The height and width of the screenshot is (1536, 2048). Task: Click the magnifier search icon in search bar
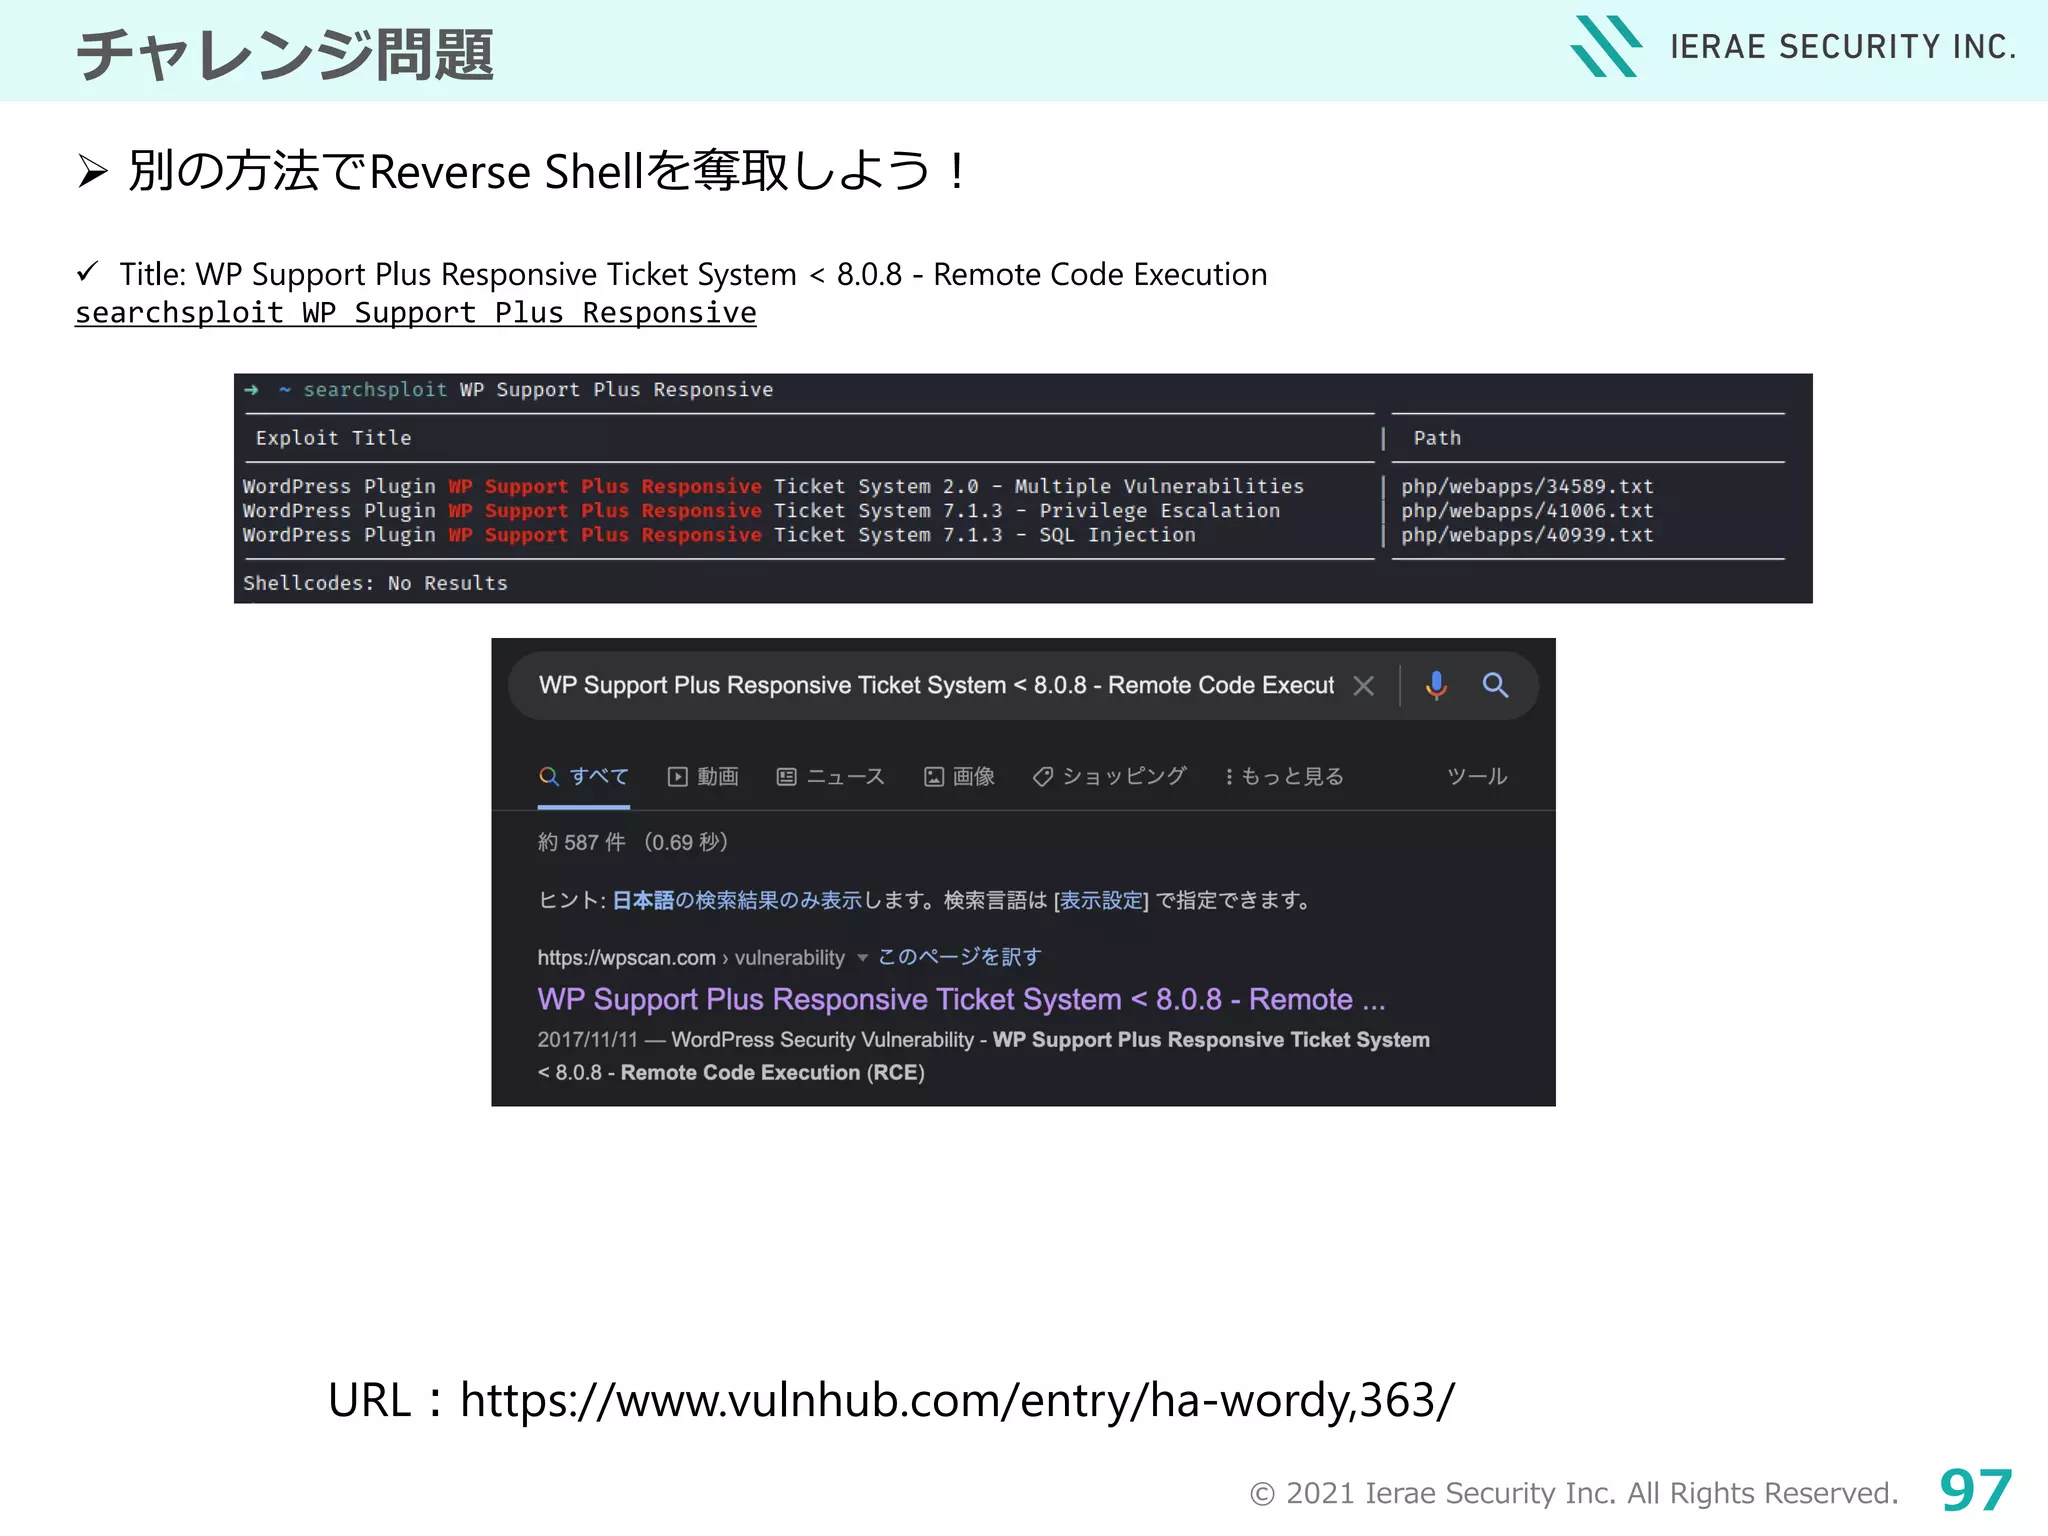coord(1495,685)
